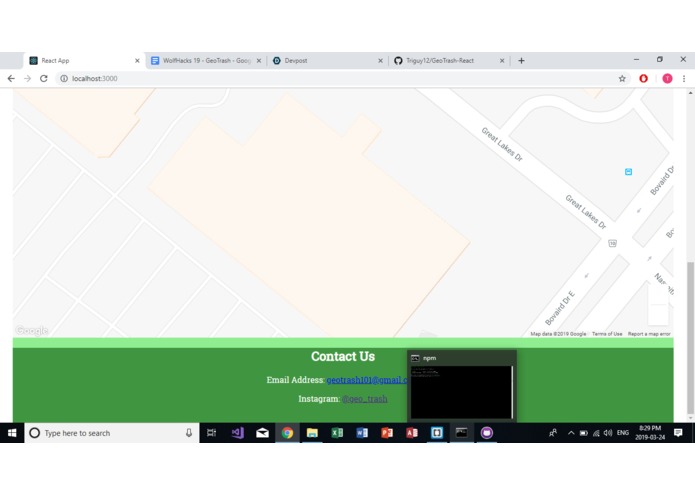Open the Chrome profile avatar

coord(667,78)
